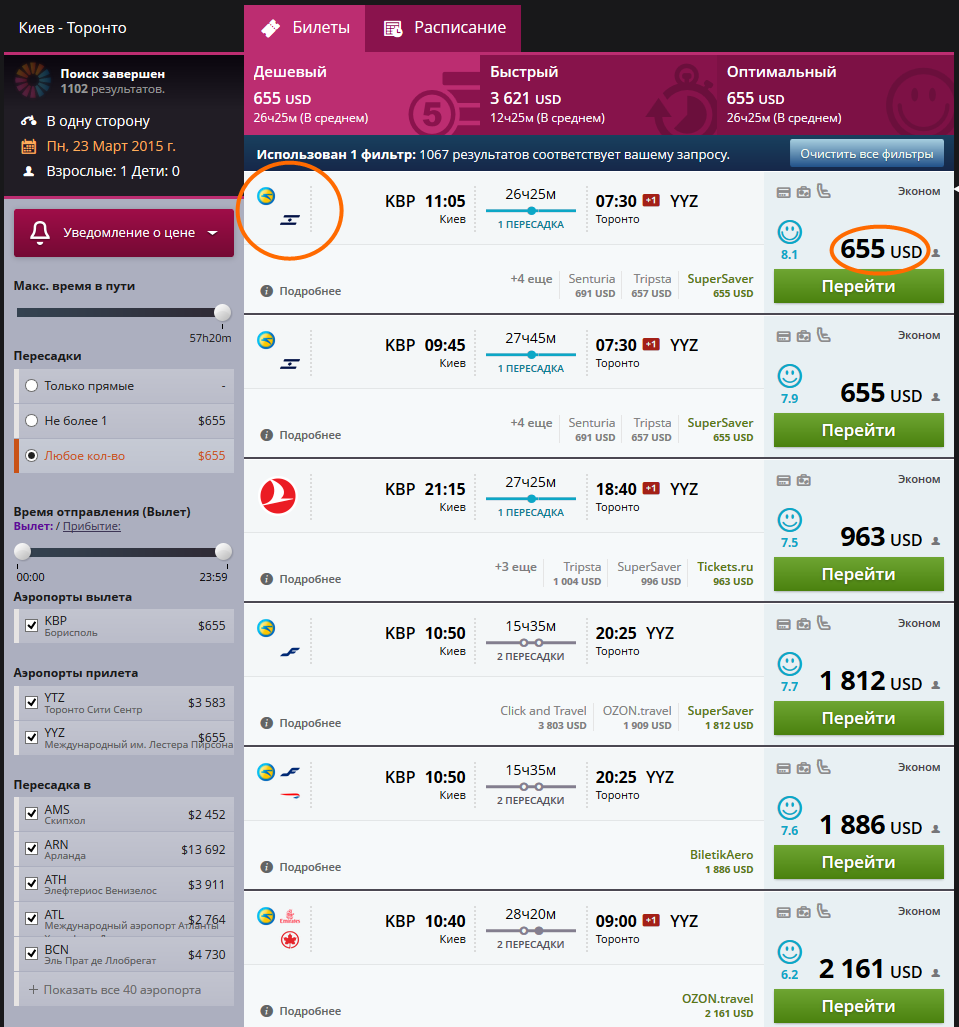Expand Показать все 40 аэропорта list
The image size is (959, 1027).
115,989
